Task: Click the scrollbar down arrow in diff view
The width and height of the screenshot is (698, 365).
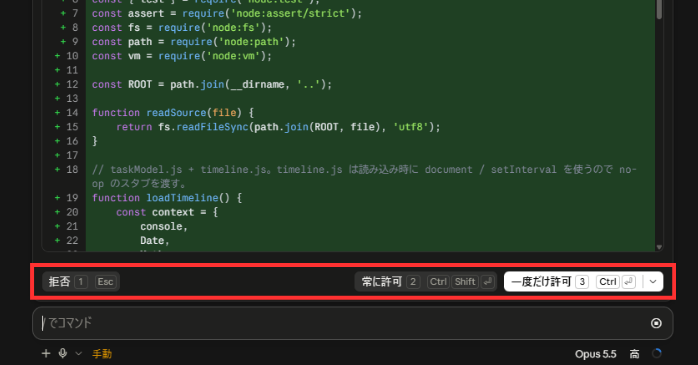Action: pyautogui.click(x=659, y=247)
